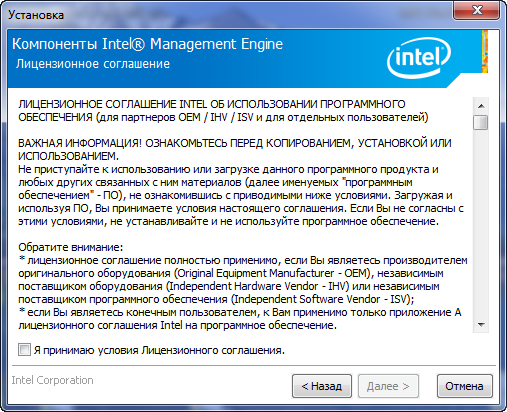
Task: Click the label 'Я принимаю условия Лицензионного соглашения'
Action: [x=159, y=350]
